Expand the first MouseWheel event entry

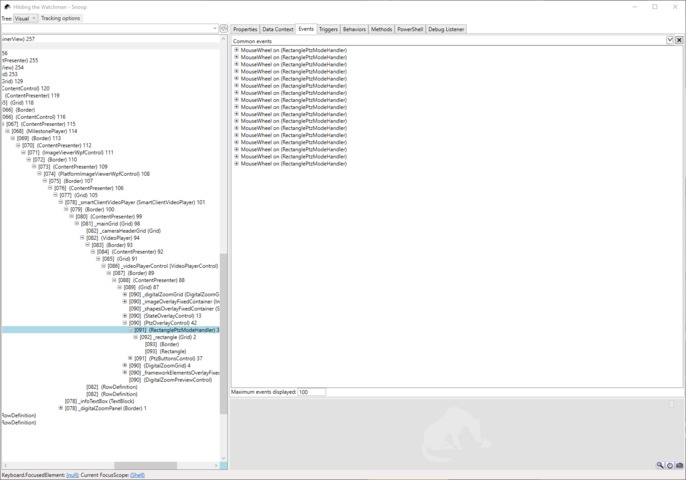[236, 50]
